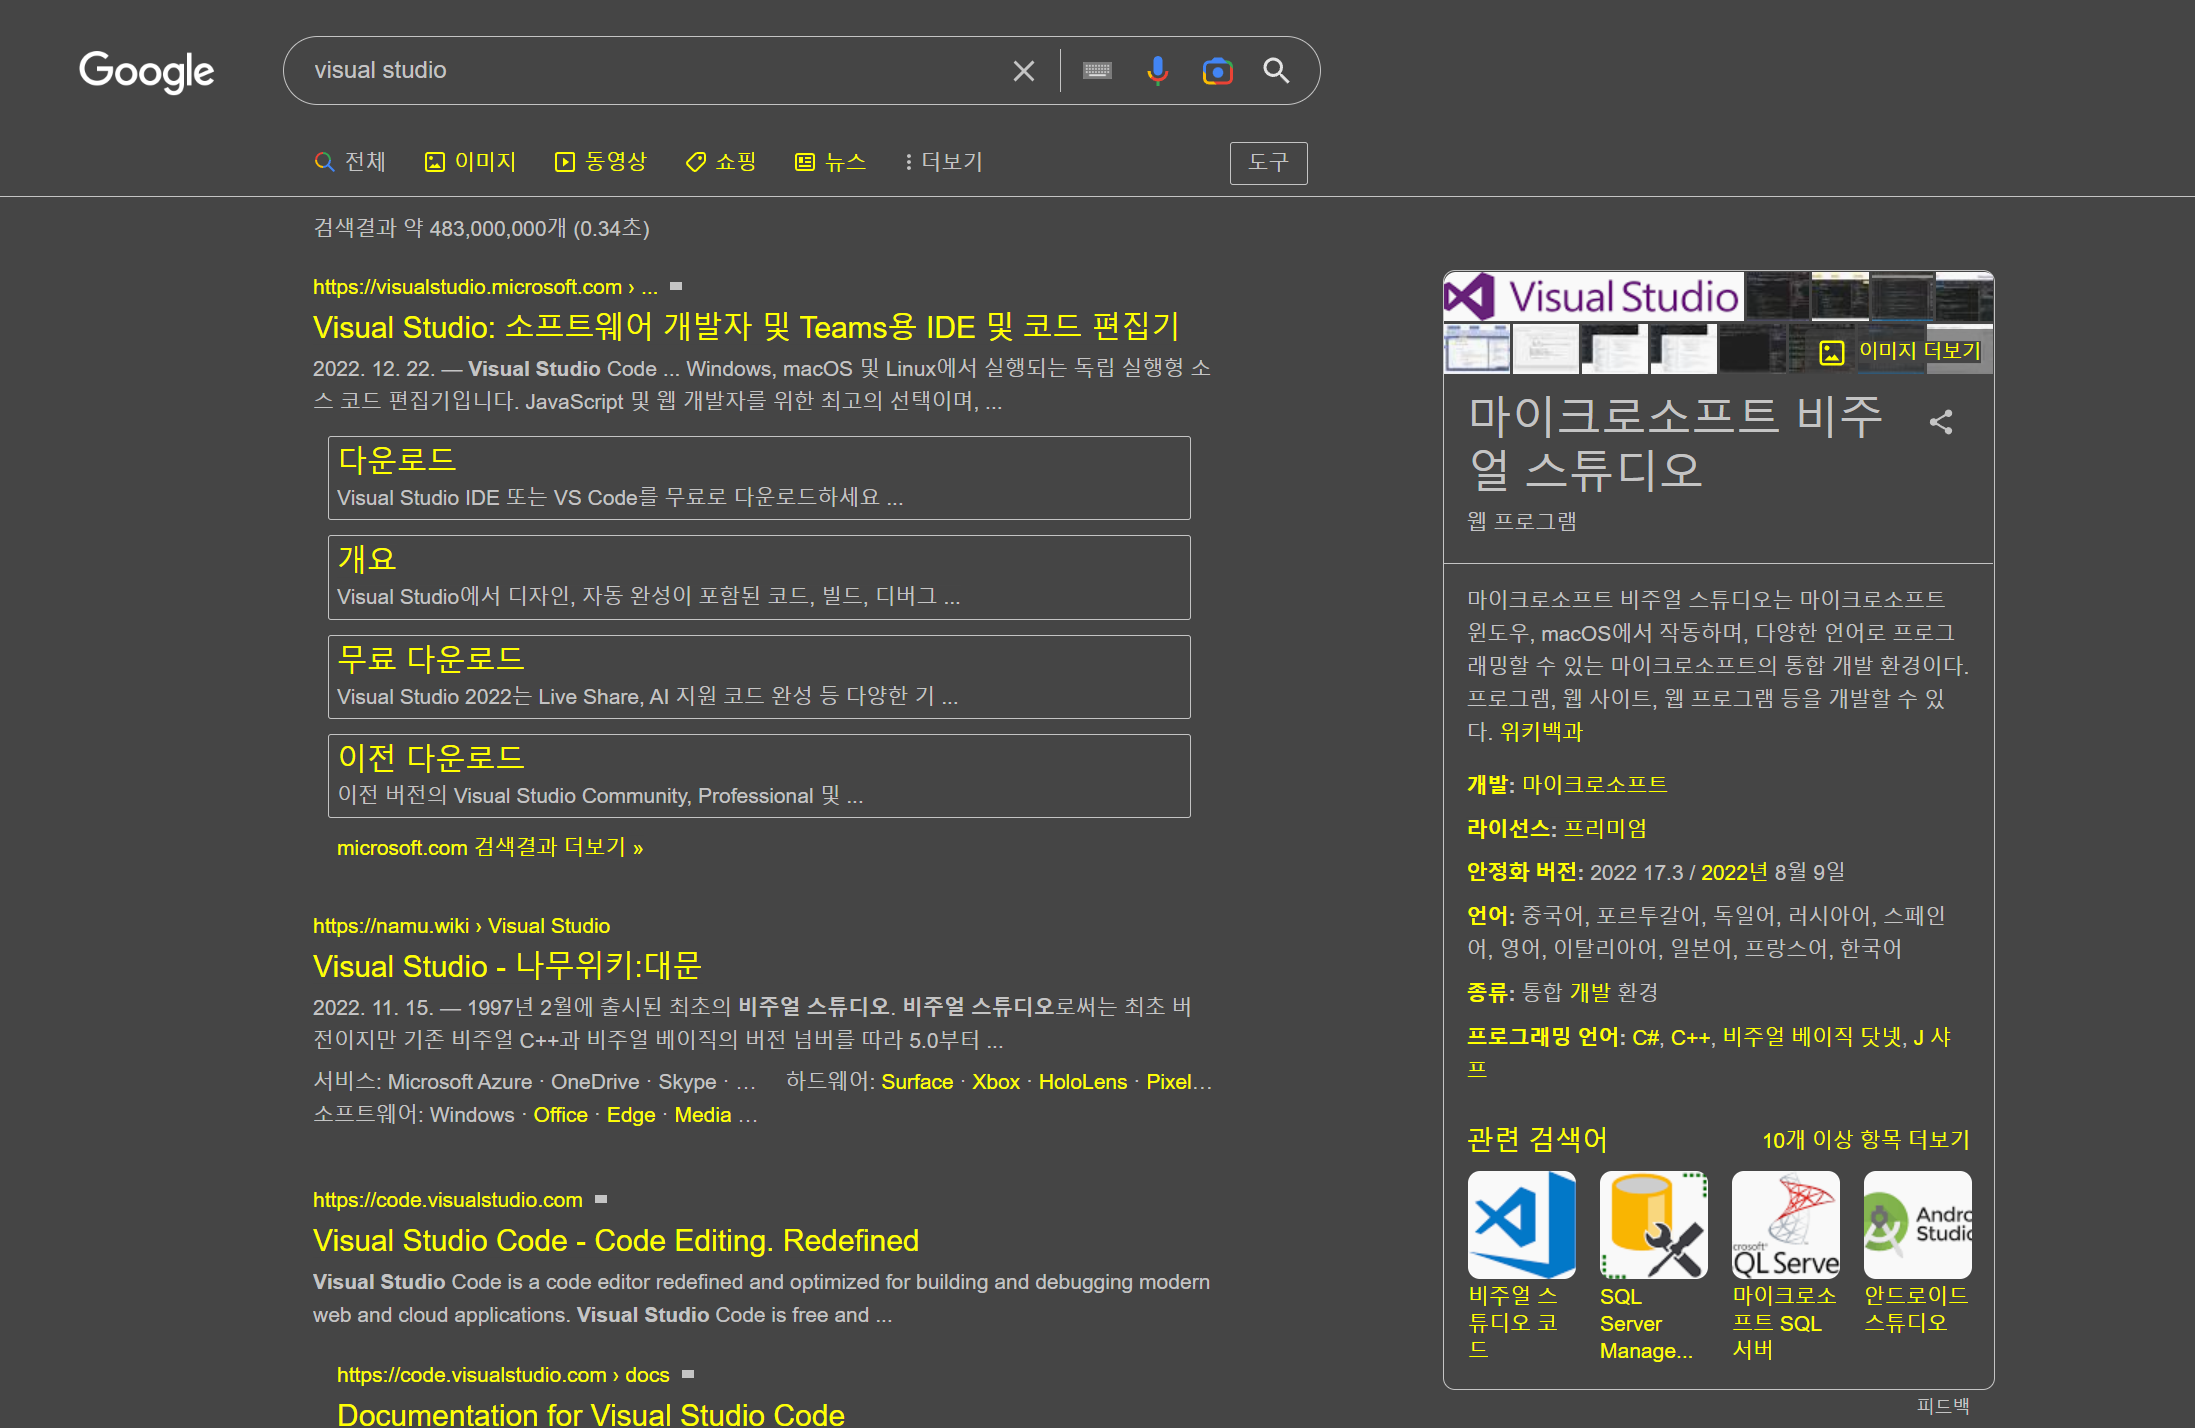Open the on-screen keyboard icon

click(x=1097, y=71)
